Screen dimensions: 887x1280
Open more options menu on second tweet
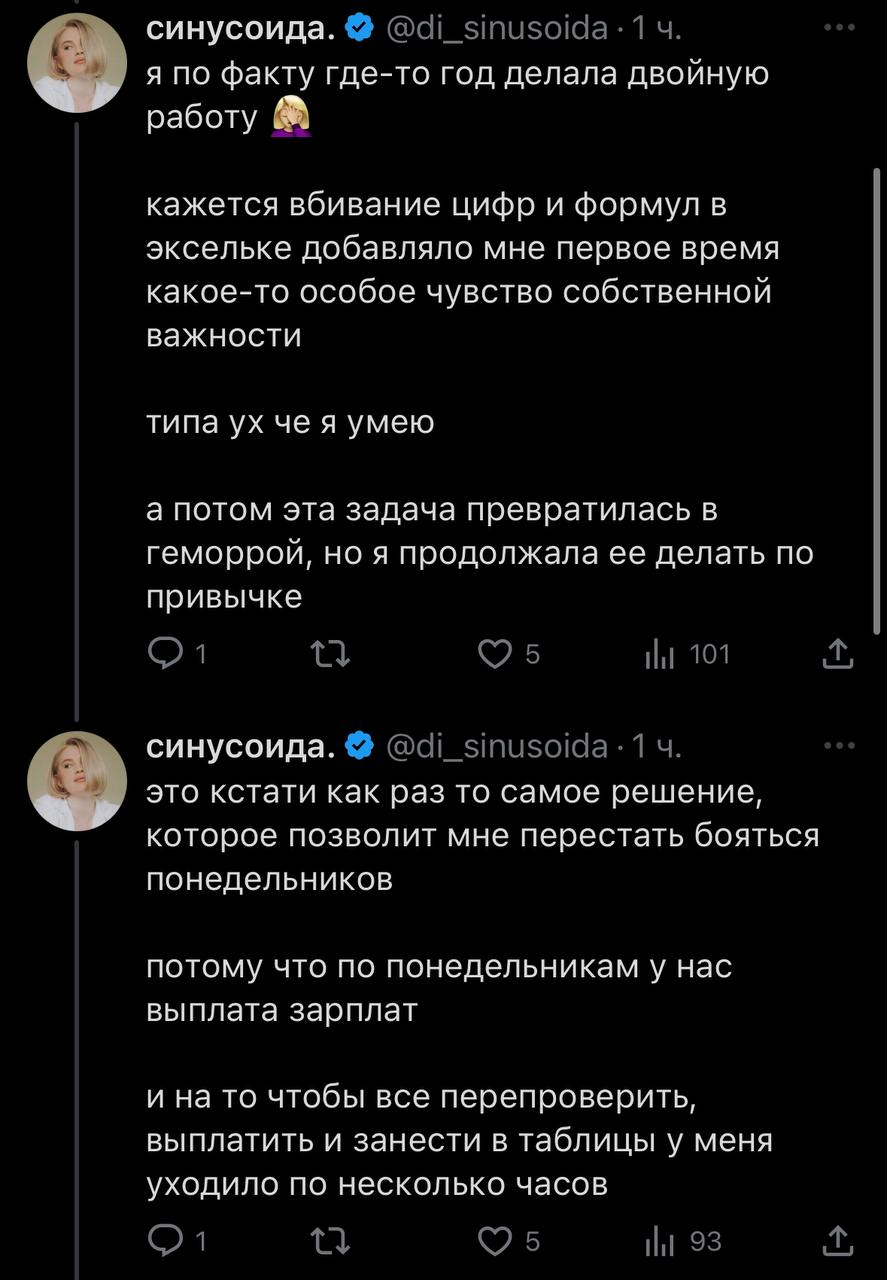click(x=838, y=746)
